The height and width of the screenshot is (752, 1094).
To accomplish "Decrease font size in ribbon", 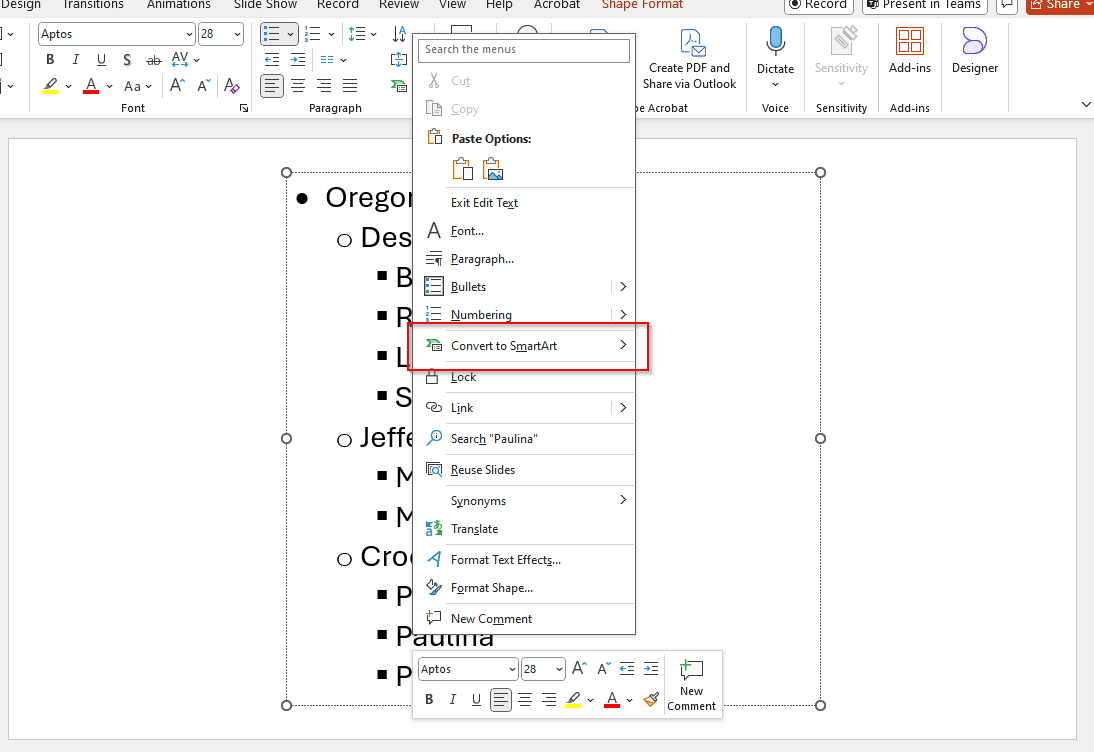I will pos(204,86).
